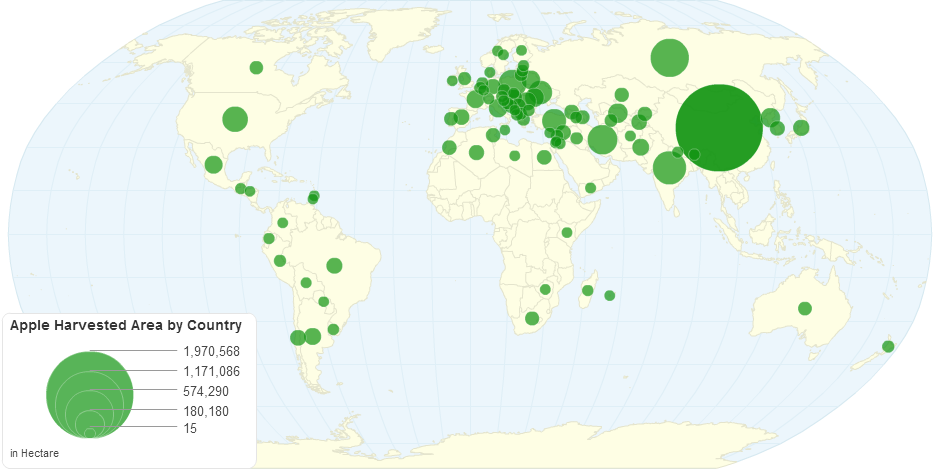
Task: Click the South Africa bubble
Action: tap(532, 318)
